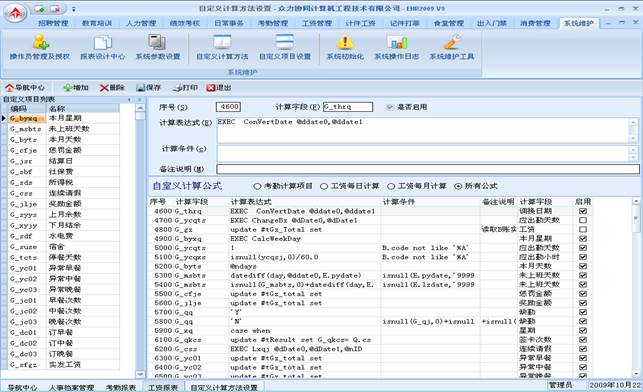Click the left list scrollbar down arrow
This screenshot has height=392, width=643.
[140, 374]
